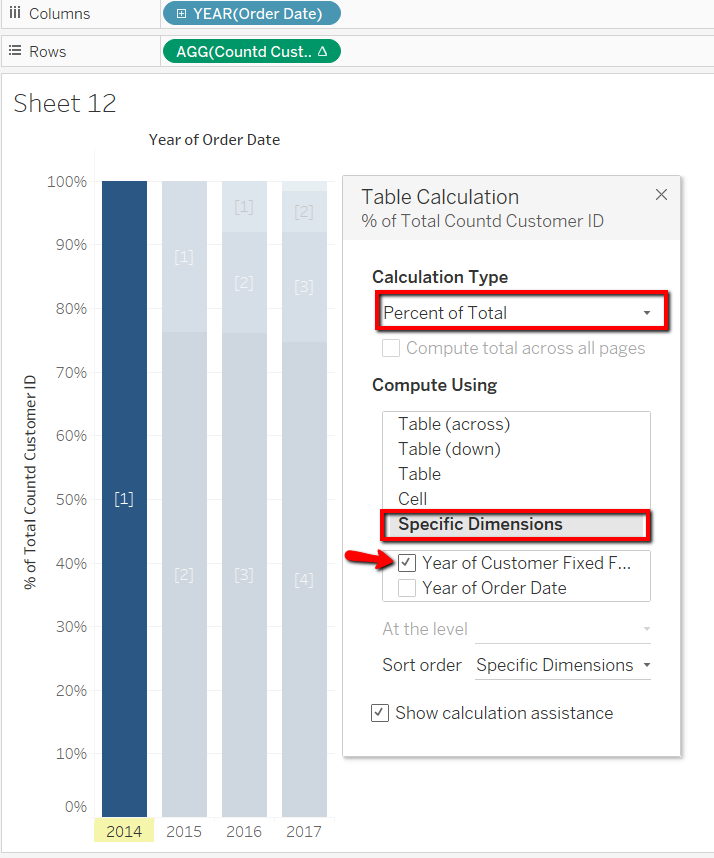Uncheck Year of Customer Fixed checkbox
This screenshot has height=858, width=714.
407,563
